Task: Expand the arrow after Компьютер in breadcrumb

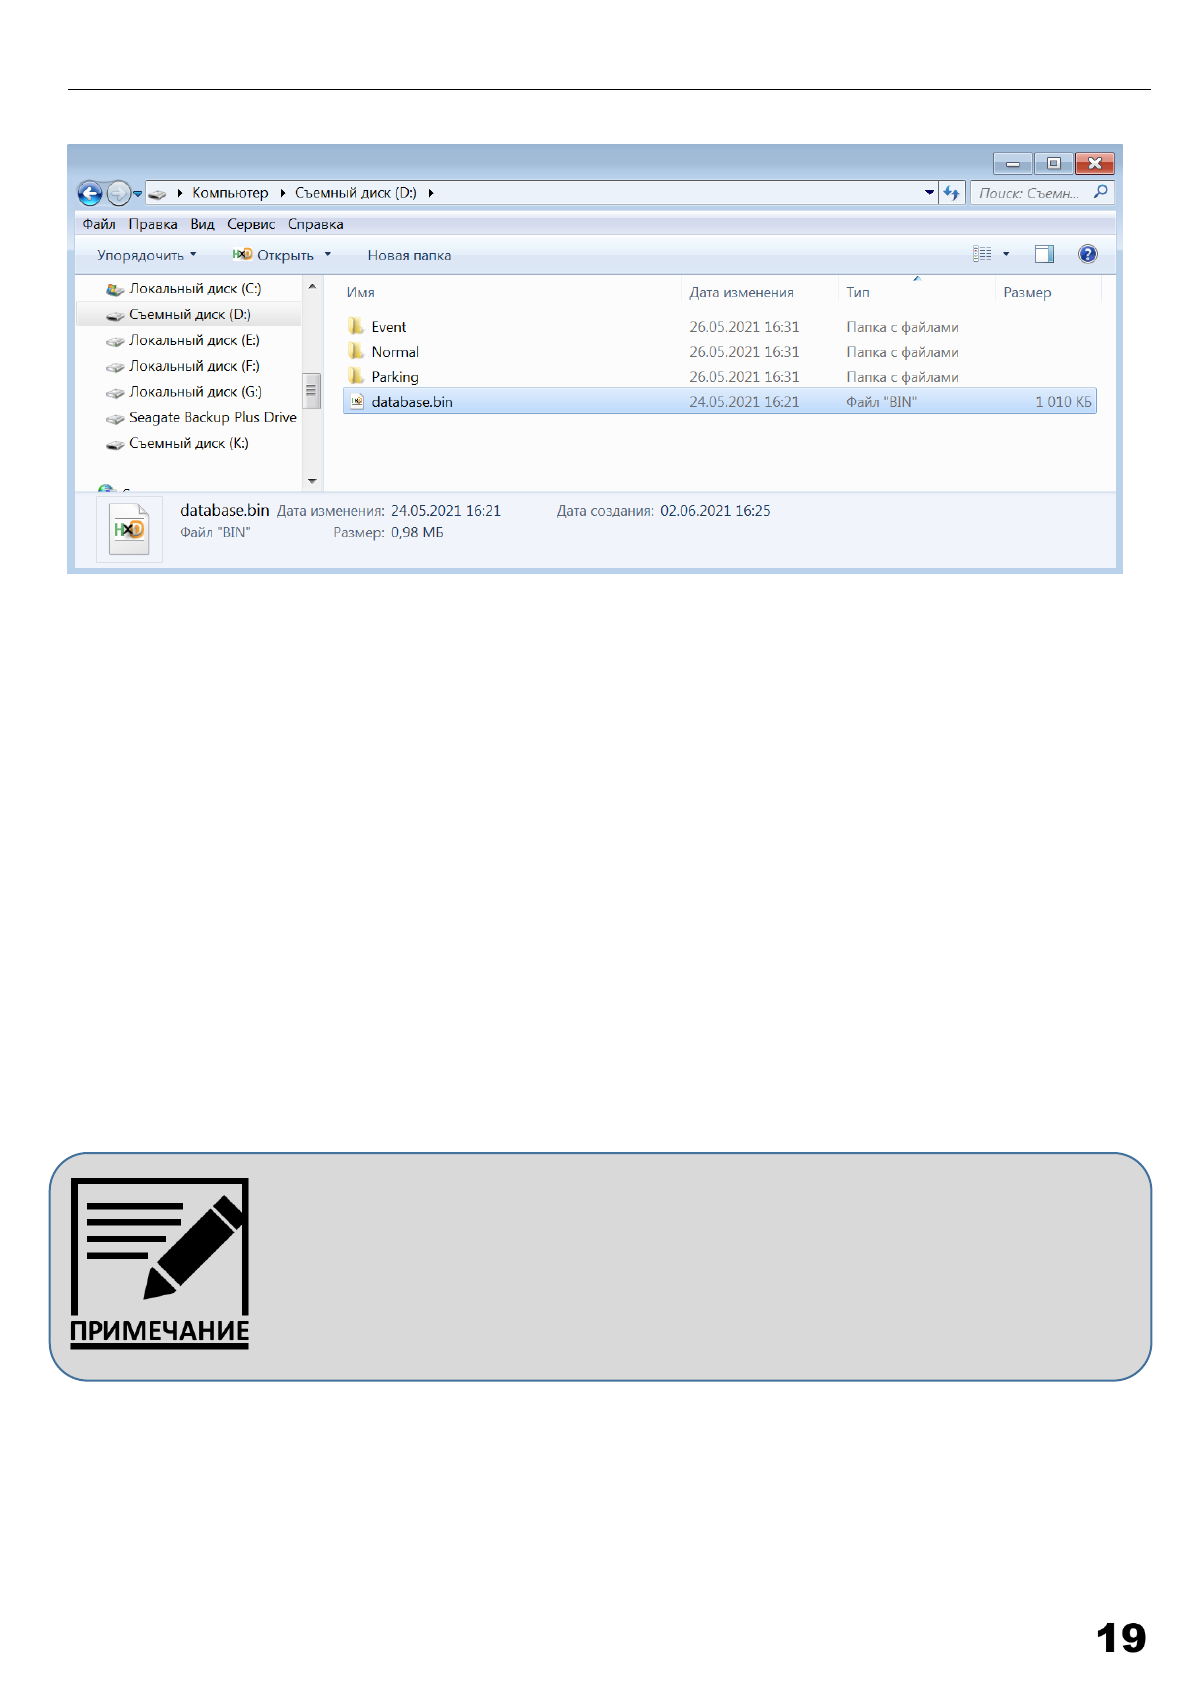Action: [283, 193]
